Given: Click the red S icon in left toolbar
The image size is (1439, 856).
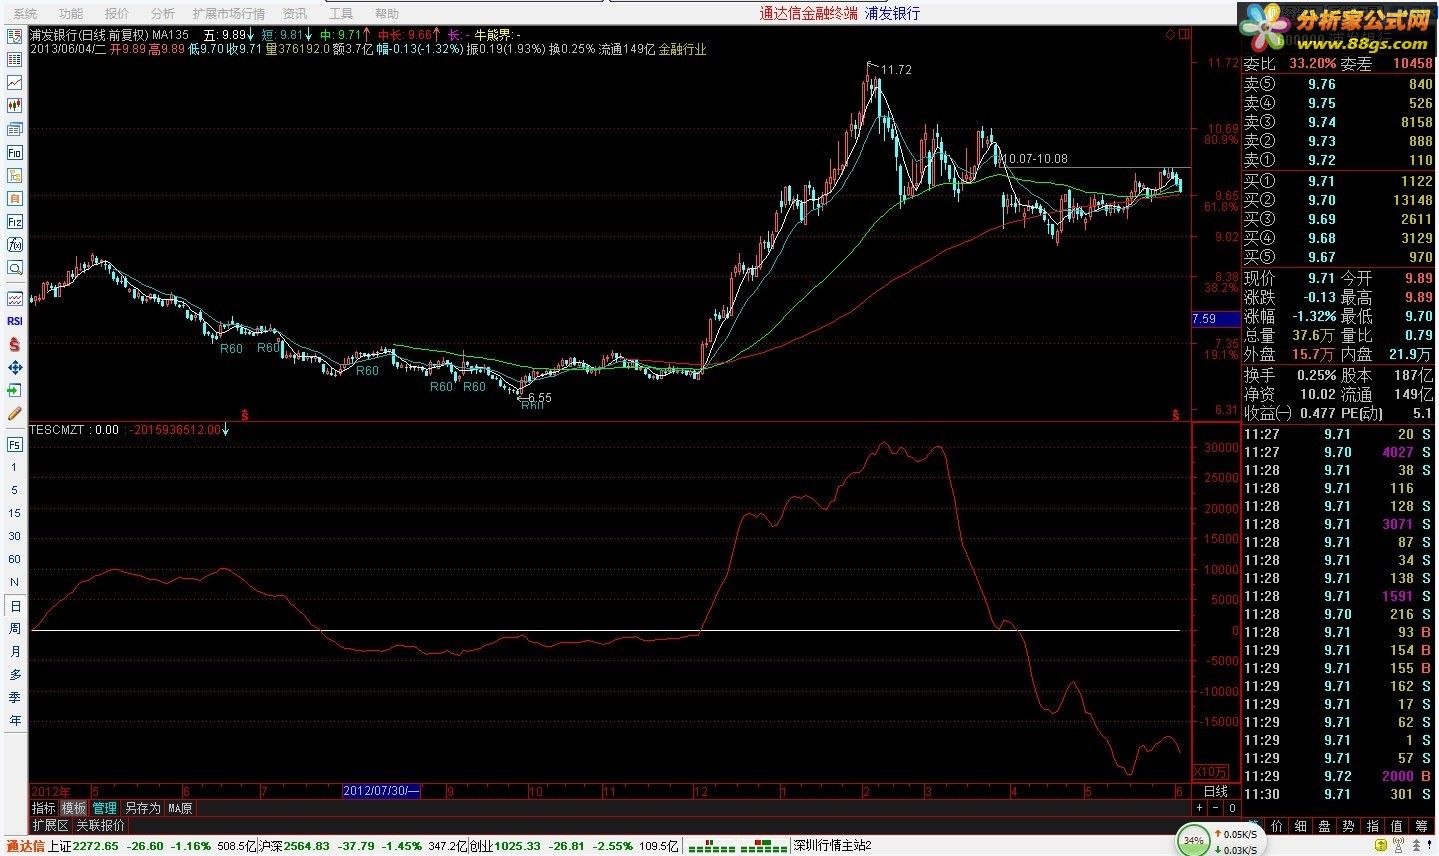Looking at the screenshot, I should (x=15, y=344).
